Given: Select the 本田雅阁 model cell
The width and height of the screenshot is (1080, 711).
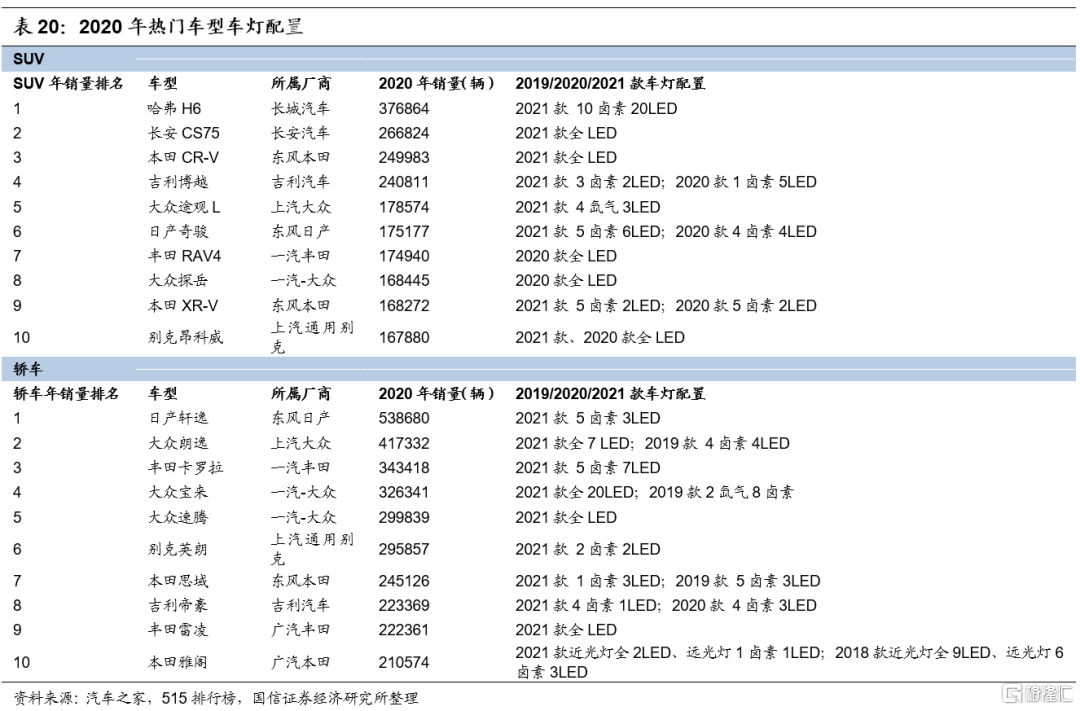Looking at the screenshot, I should pos(178,662).
